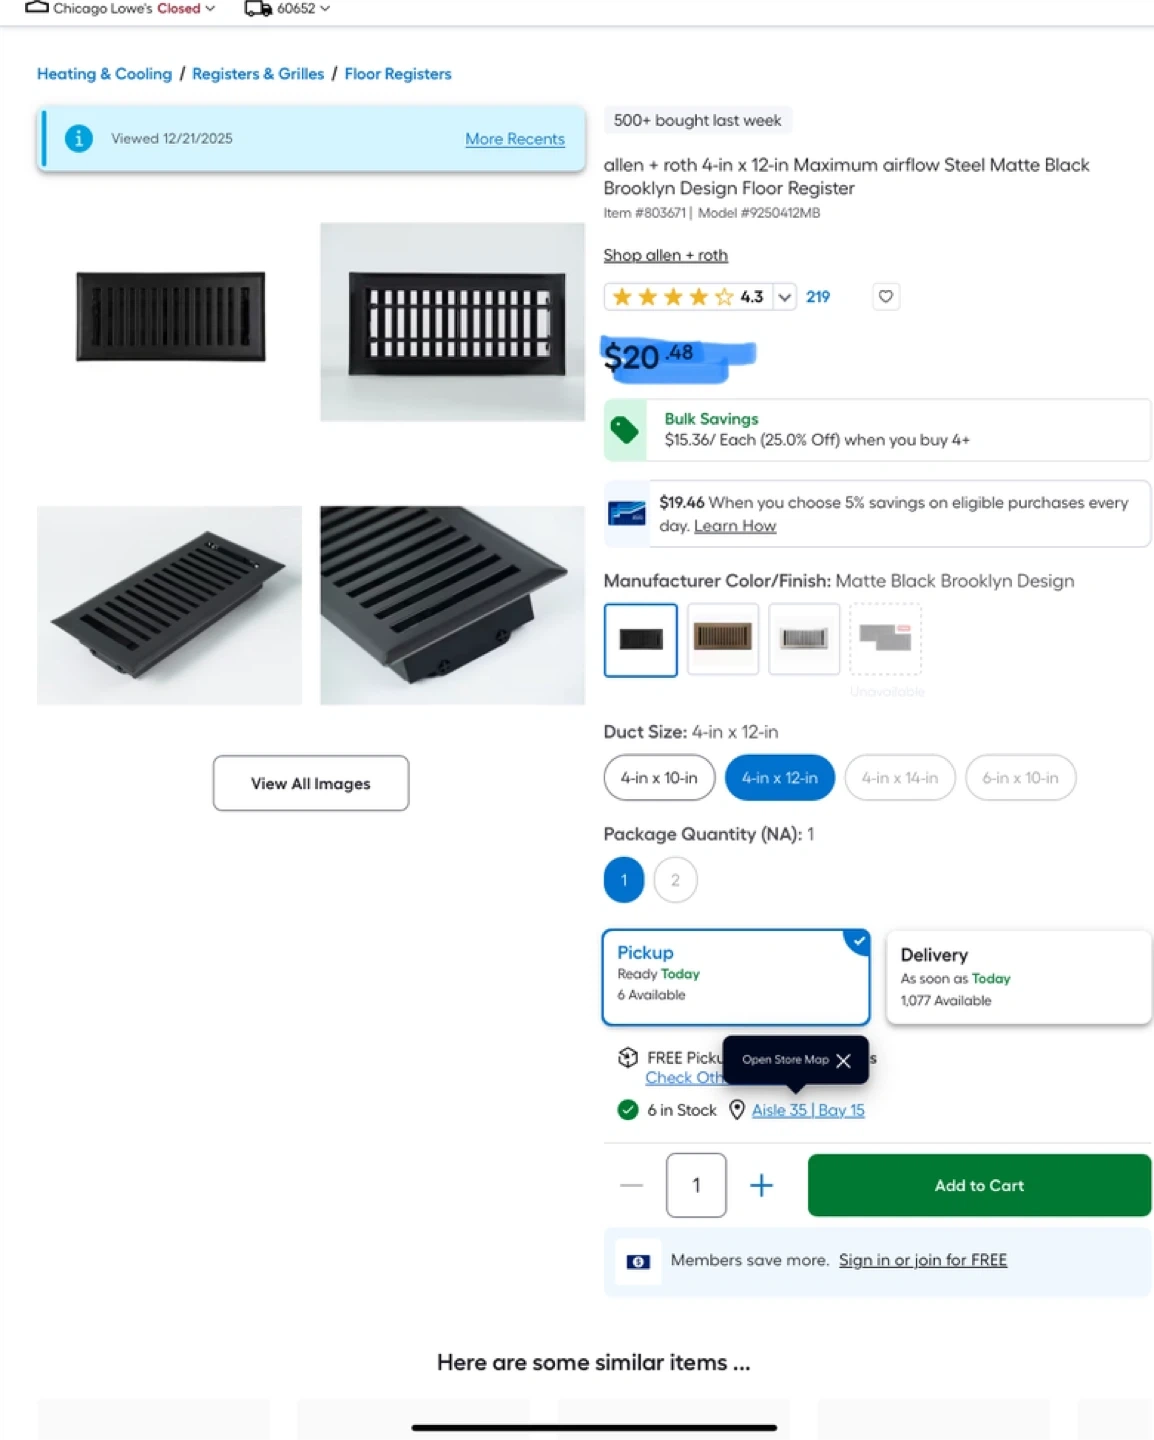Select the bronze color finish swatch
1154x1440 pixels.
pyautogui.click(x=723, y=639)
